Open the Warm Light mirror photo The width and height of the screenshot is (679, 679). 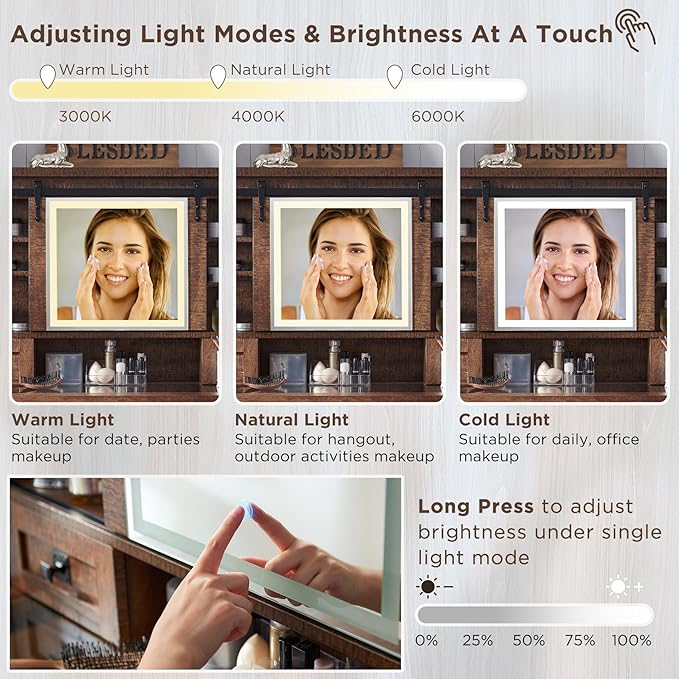coord(115,272)
